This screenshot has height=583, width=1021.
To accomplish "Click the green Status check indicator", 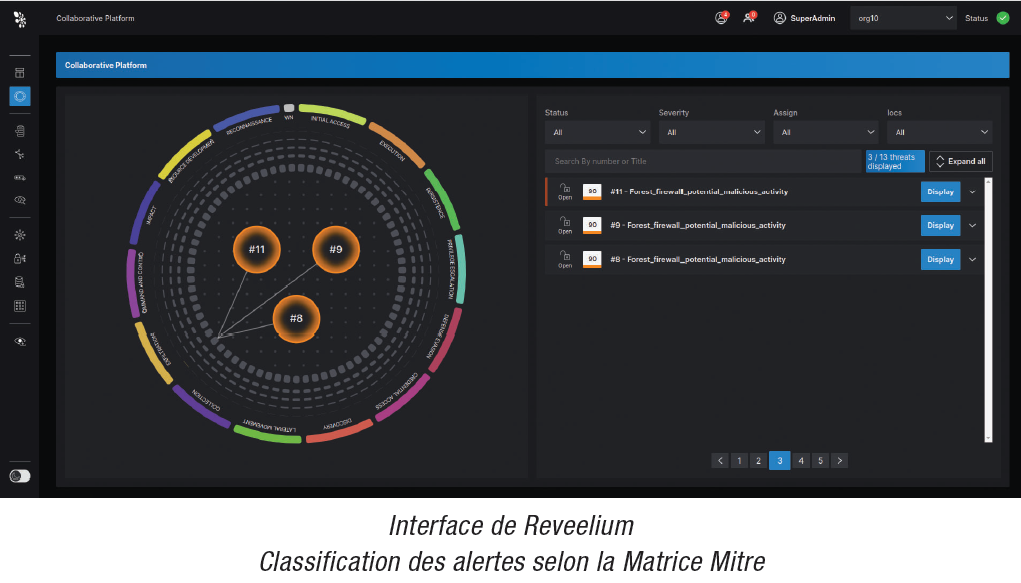I will [x=1003, y=18].
